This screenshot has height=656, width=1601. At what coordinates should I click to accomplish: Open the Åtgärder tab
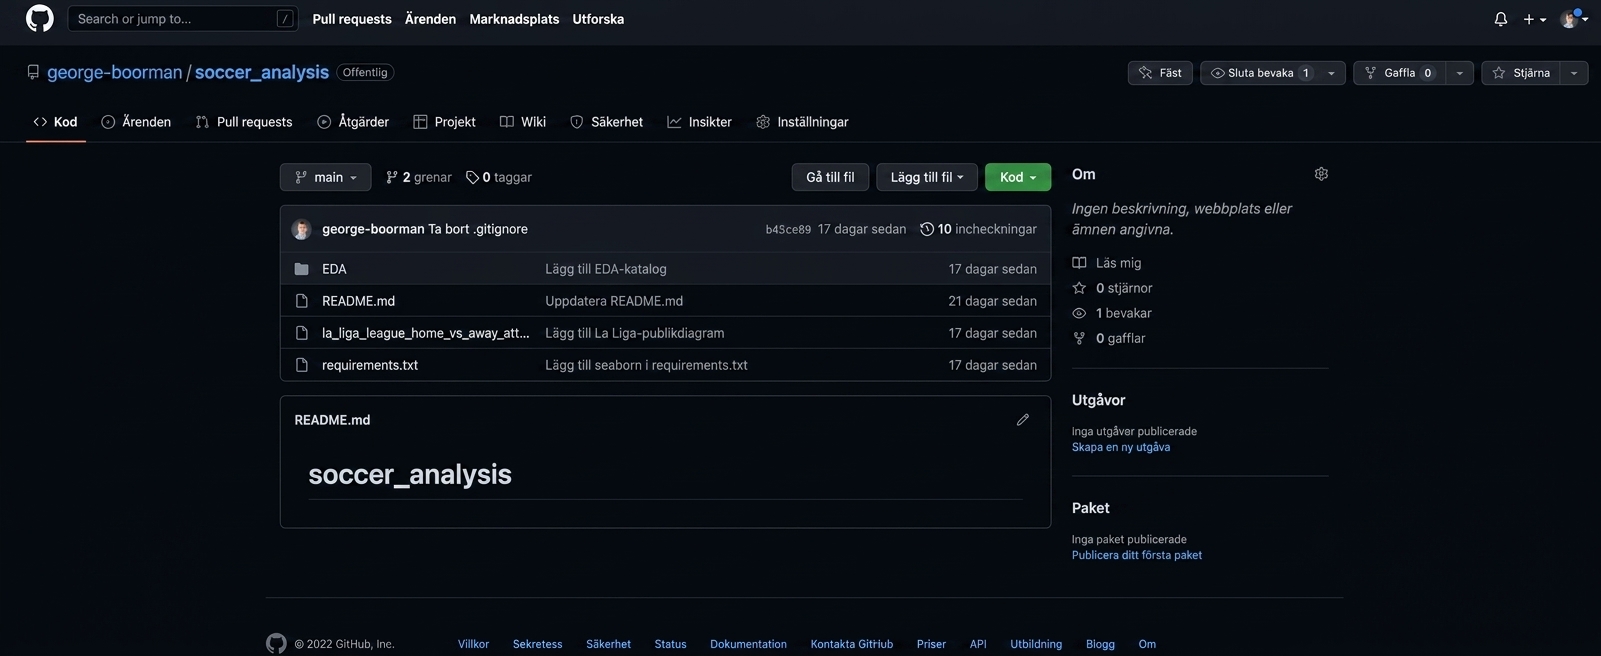(353, 122)
